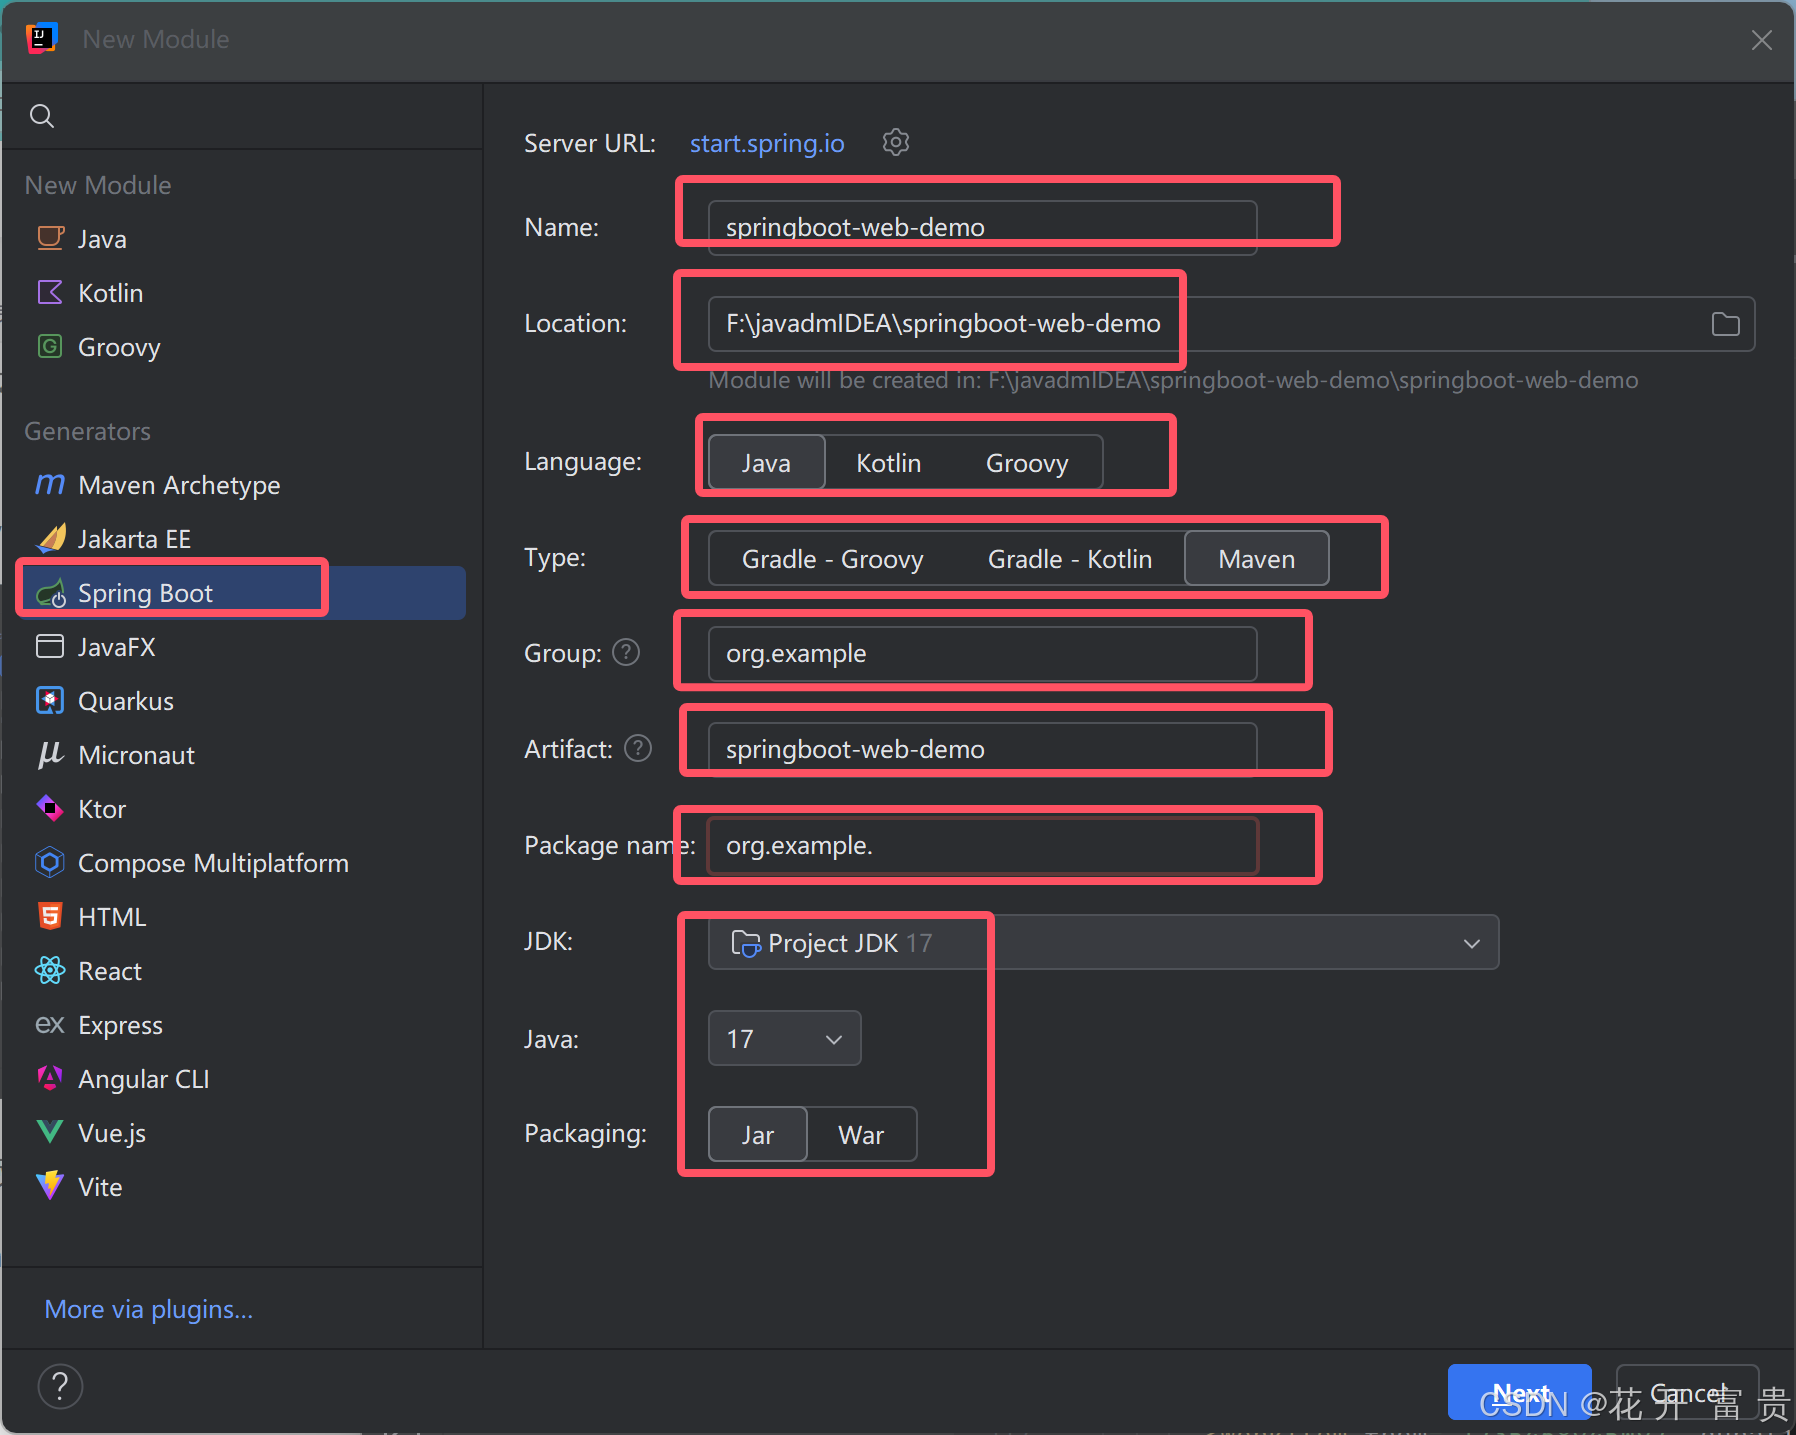Click the Kotlin icon in sidebar
Viewport: 1796px width, 1435px height.
(50, 292)
